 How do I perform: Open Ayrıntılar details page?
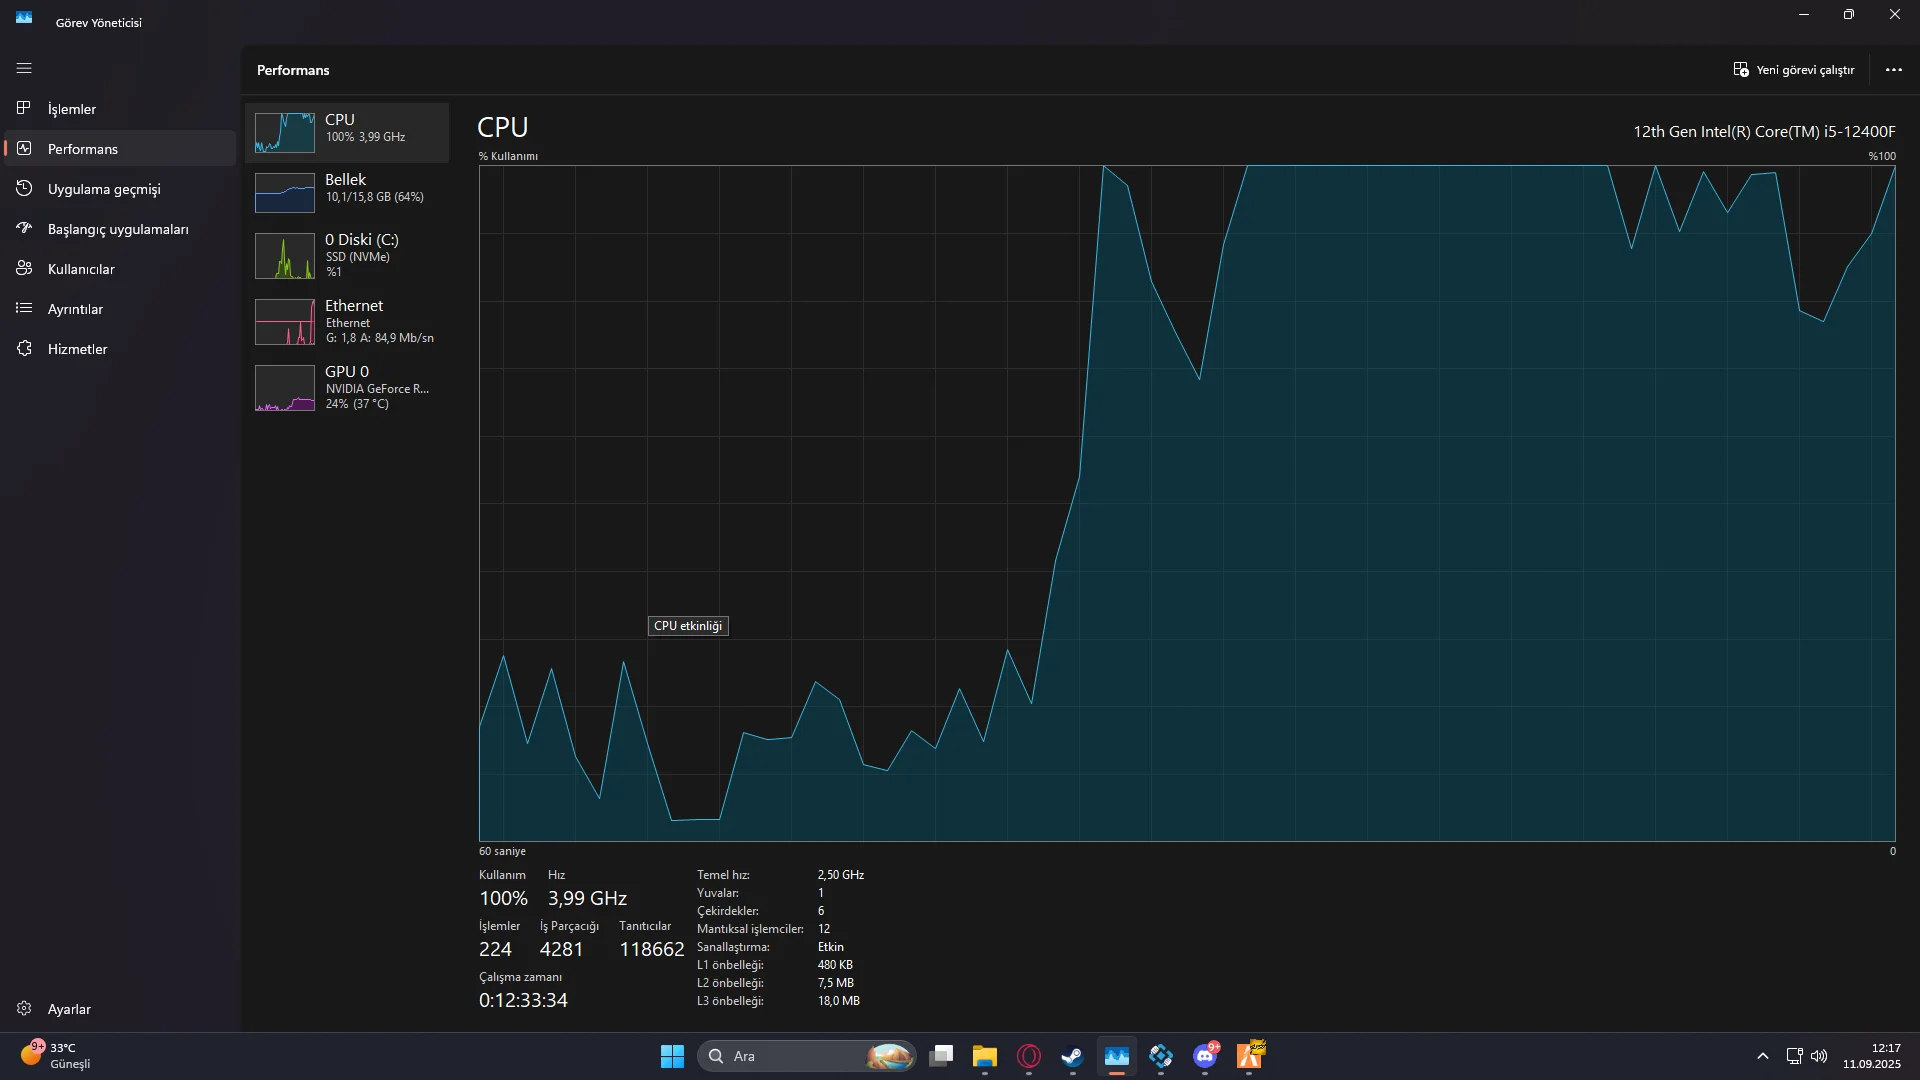tap(75, 309)
